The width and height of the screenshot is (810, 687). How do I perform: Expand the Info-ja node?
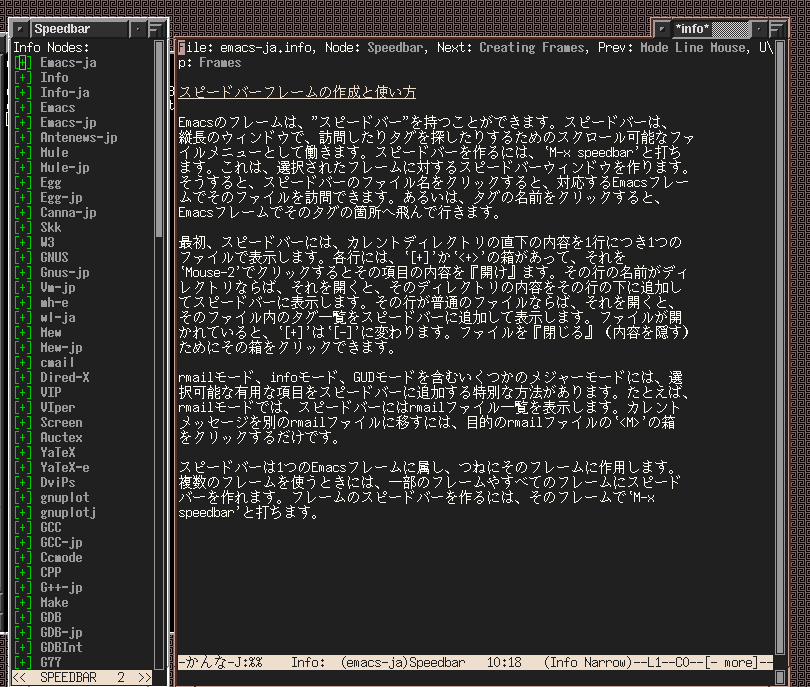click(x=23, y=92)
